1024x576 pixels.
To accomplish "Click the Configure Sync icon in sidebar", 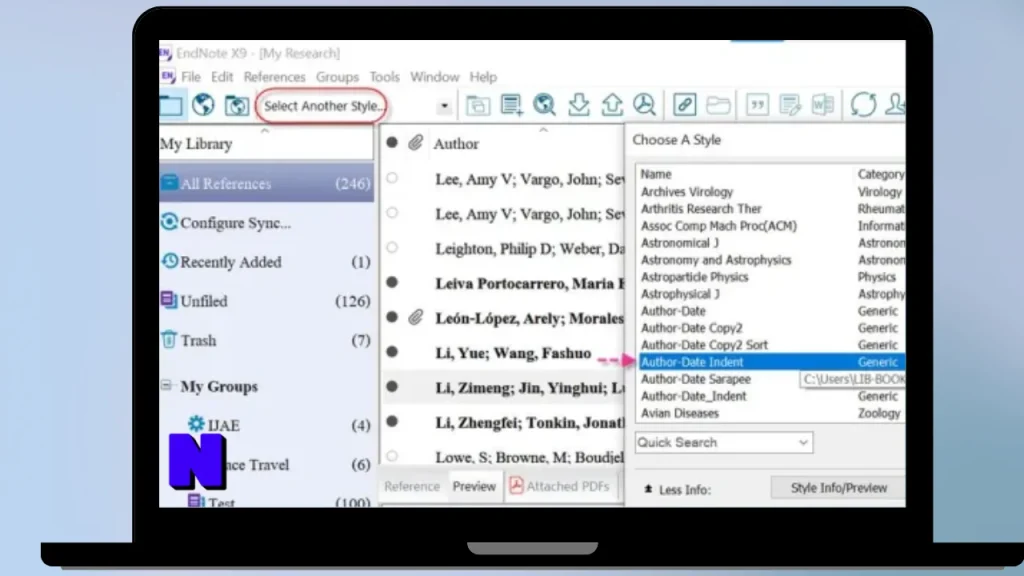I will pos(169,222).
